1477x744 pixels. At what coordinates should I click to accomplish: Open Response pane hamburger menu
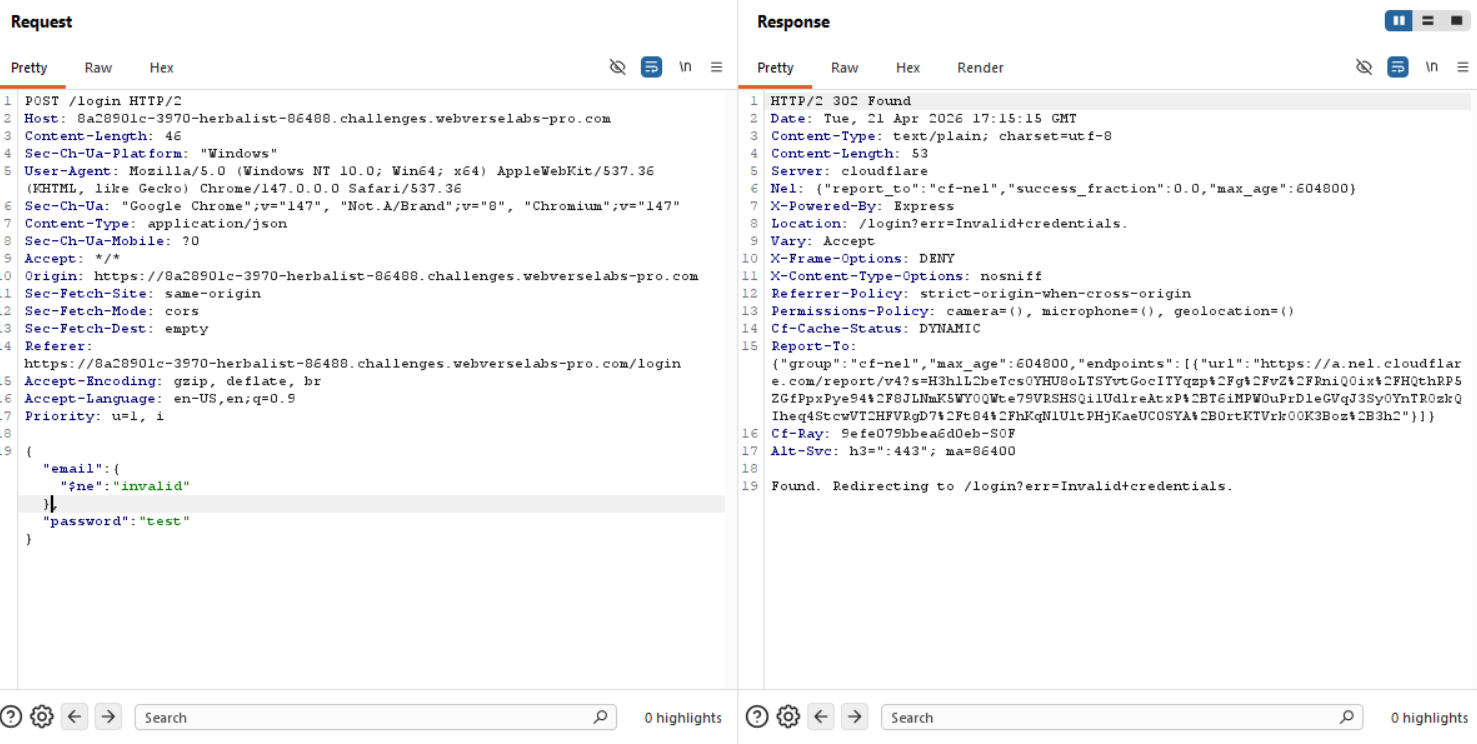(x=1462, y=67)
